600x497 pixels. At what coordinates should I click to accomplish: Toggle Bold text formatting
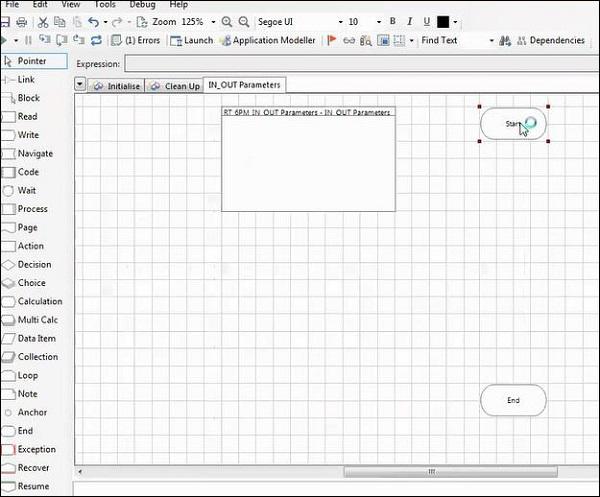pos(393,21)
